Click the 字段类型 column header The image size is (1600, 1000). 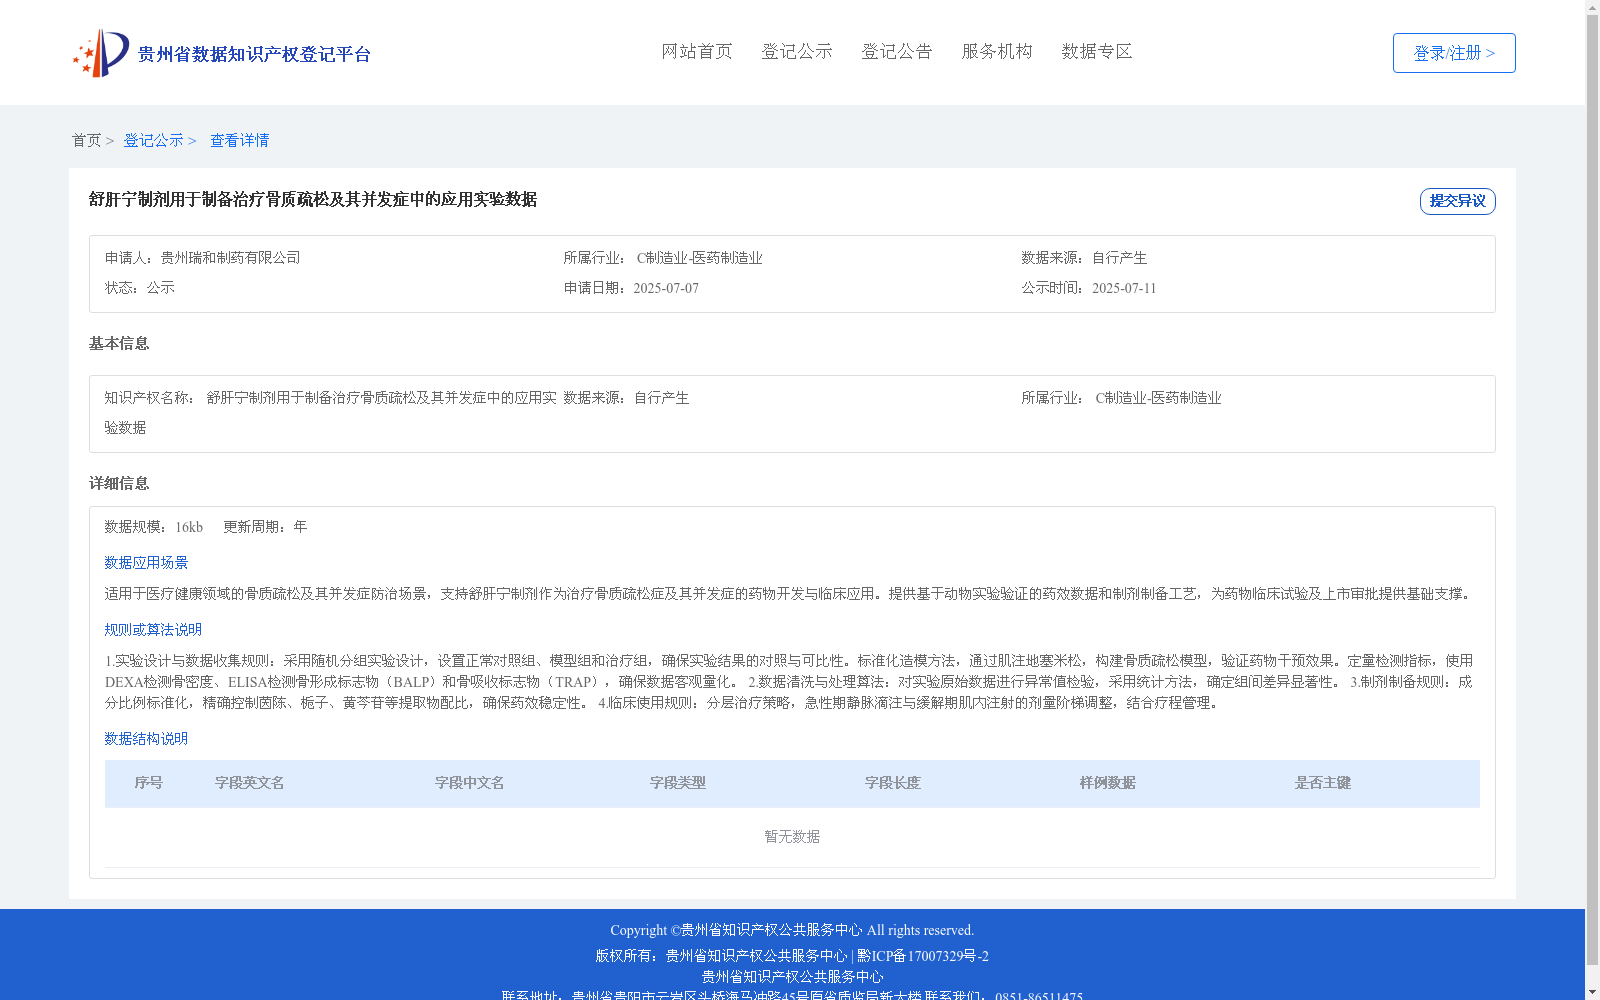678,783
